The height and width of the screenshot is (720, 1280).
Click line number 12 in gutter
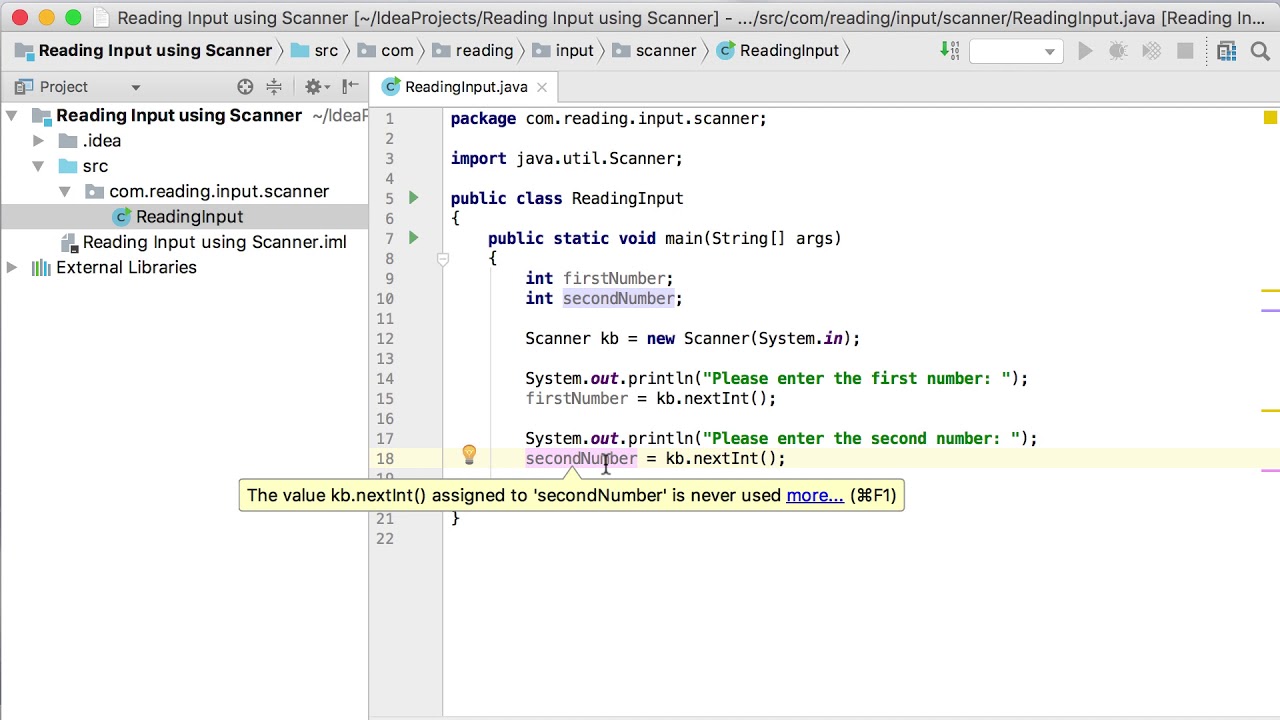point(385,338)
